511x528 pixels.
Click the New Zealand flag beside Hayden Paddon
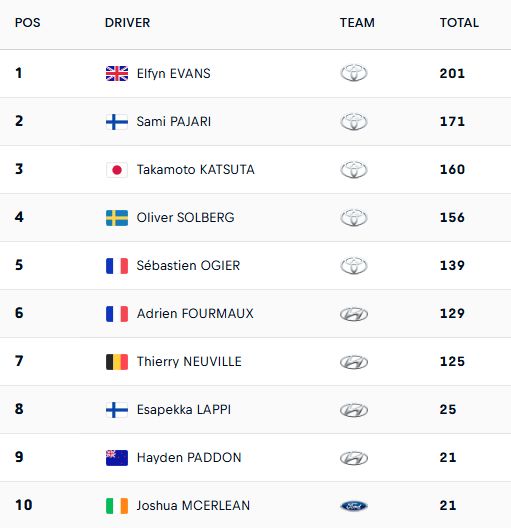tap(117, 458)
